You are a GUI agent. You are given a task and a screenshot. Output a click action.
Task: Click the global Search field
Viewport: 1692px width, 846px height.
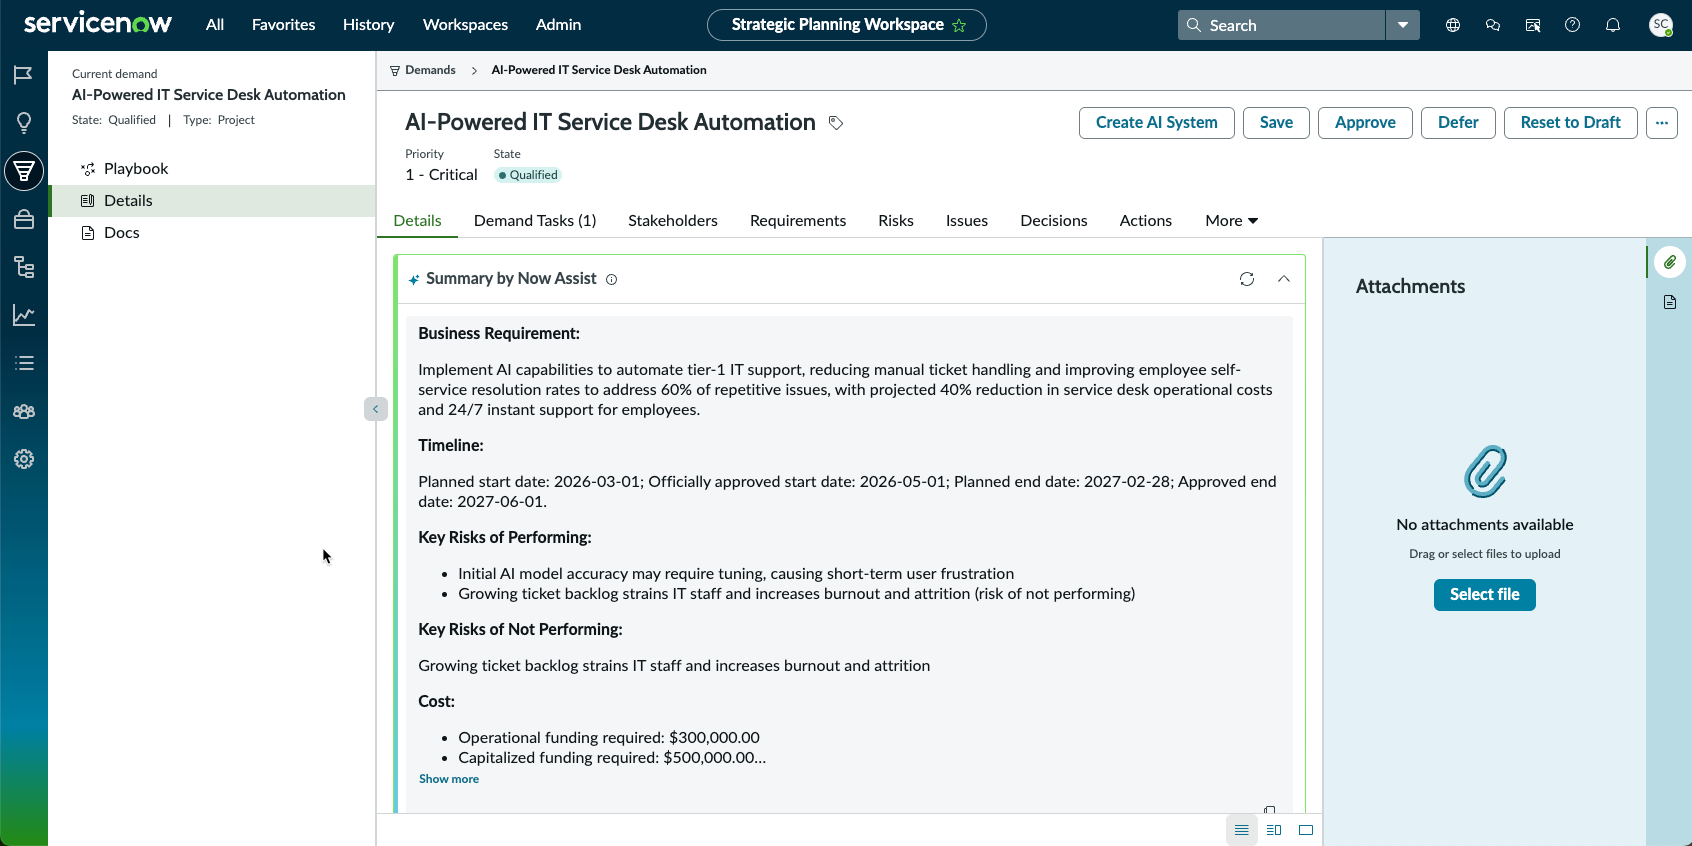point(1282,25)
